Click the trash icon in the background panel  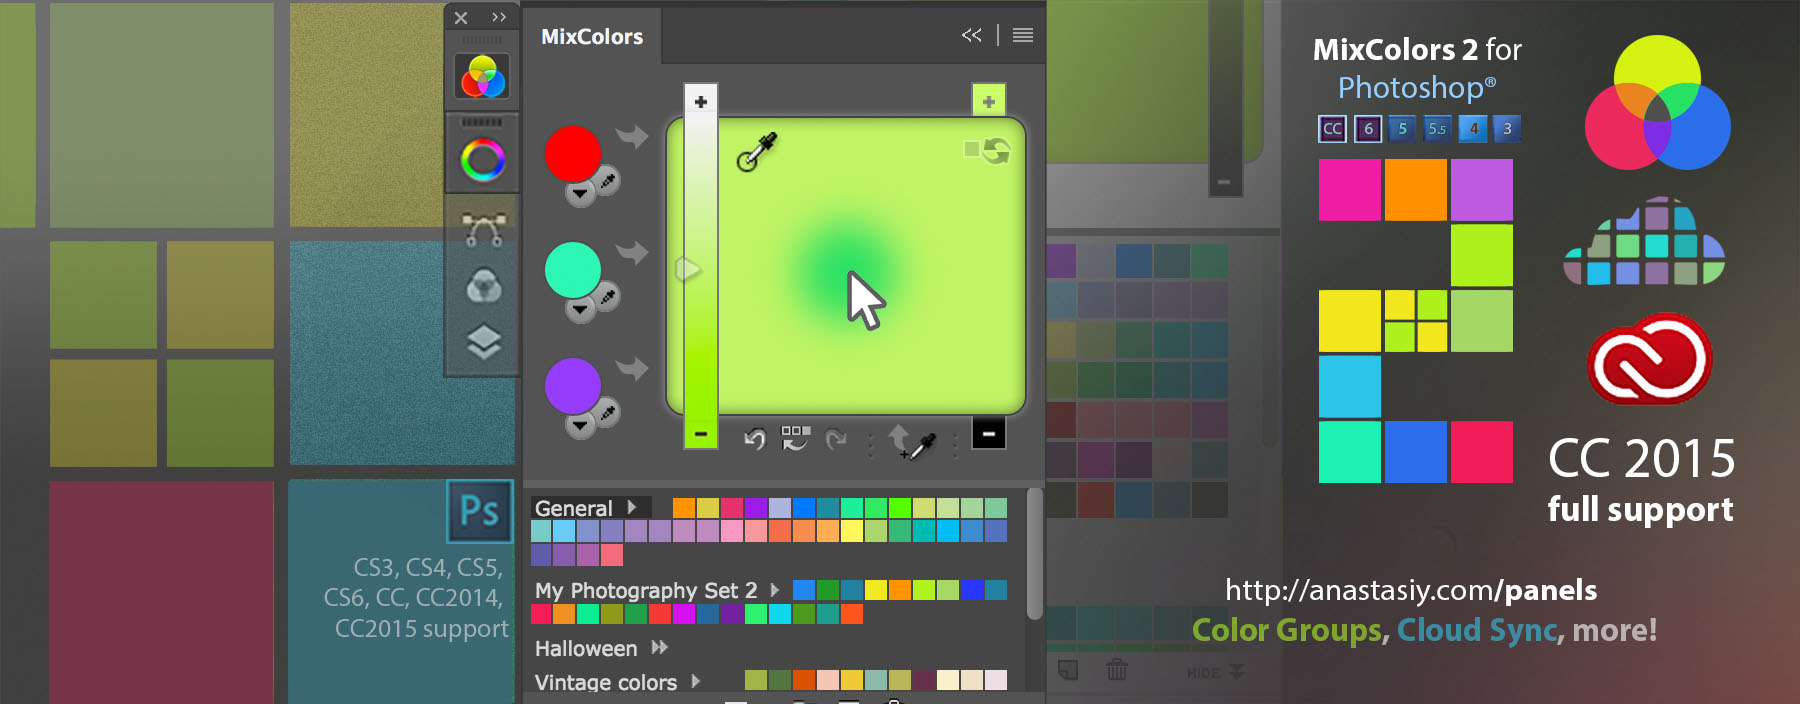(x=1117, y=670)
